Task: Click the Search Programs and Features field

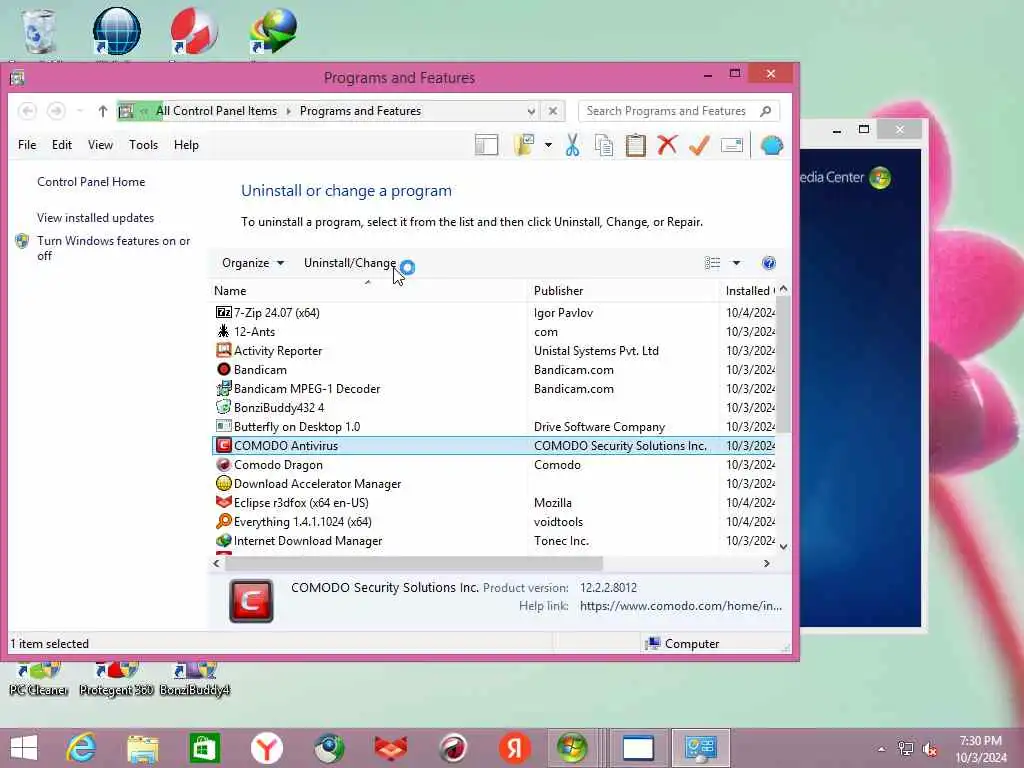Action: click(x=666, y=111)
